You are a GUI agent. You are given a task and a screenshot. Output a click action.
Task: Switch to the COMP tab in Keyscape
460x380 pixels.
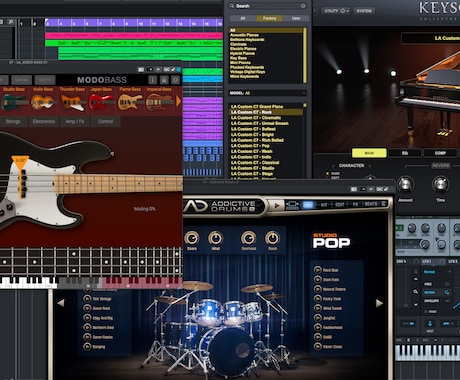tap(440, 153)
